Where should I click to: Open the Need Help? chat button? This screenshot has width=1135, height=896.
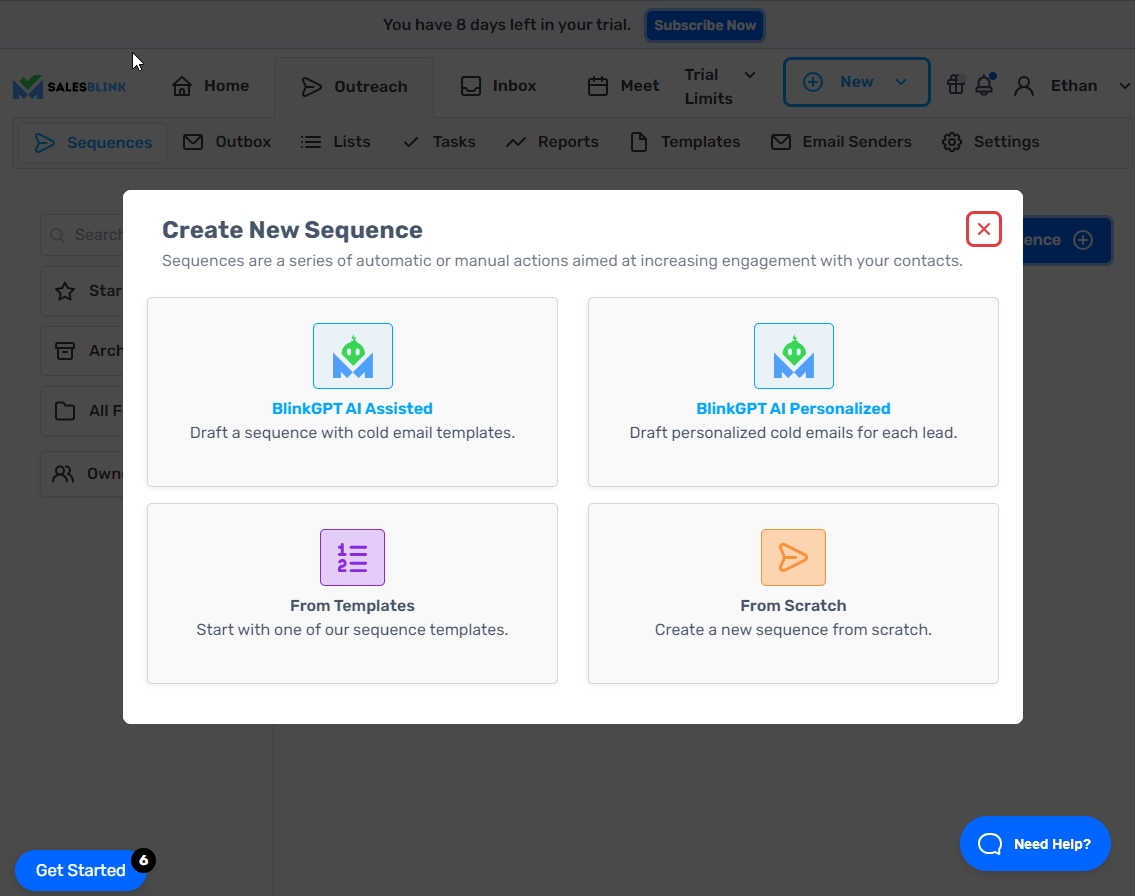pyautogui.click(x=1035, y=843)
